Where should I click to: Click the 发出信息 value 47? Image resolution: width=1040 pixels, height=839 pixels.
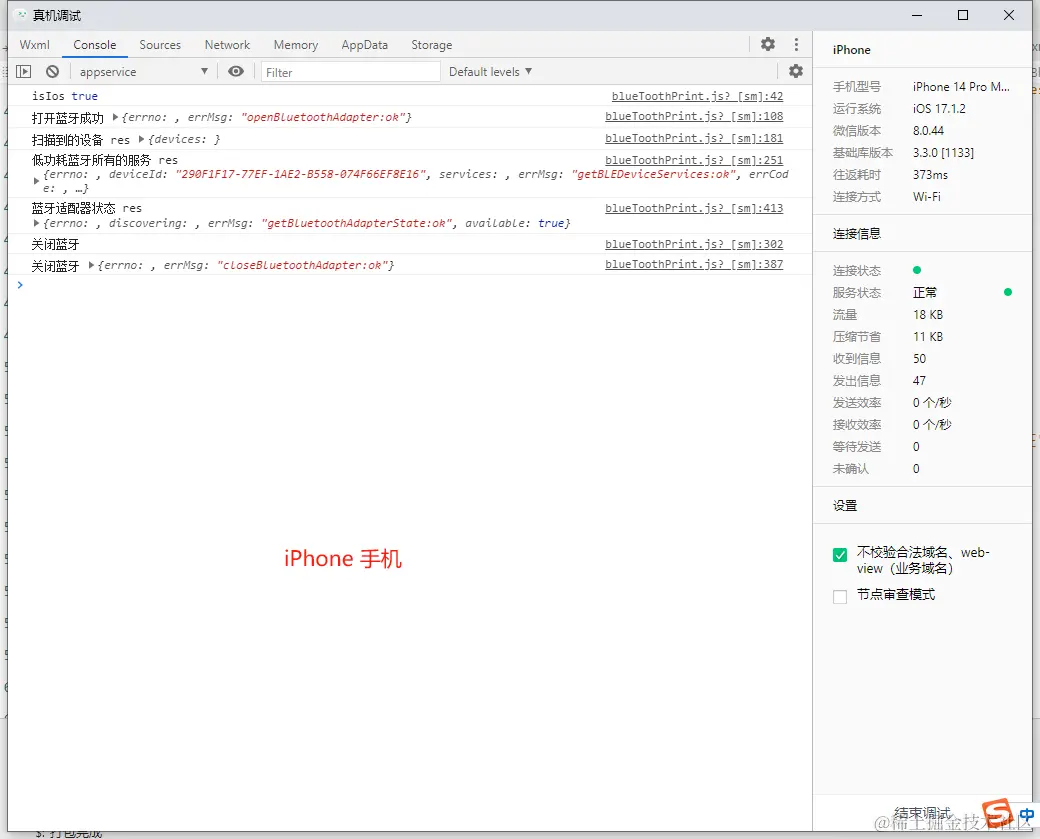click(919, 380)
